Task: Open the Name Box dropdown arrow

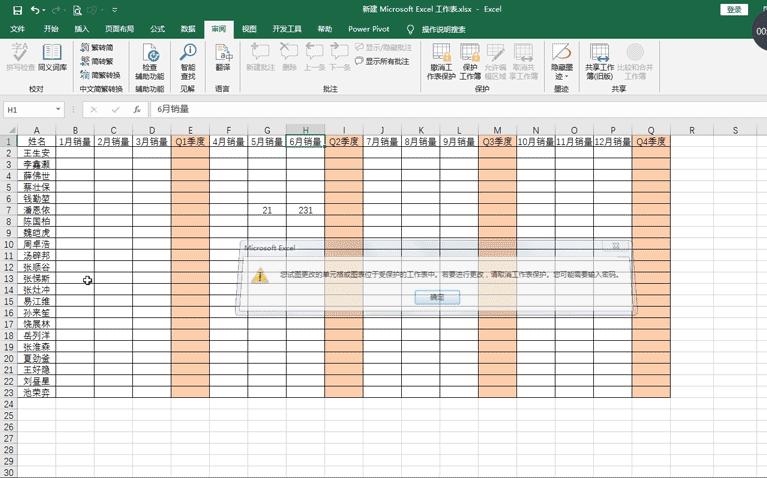Action: 60,110
